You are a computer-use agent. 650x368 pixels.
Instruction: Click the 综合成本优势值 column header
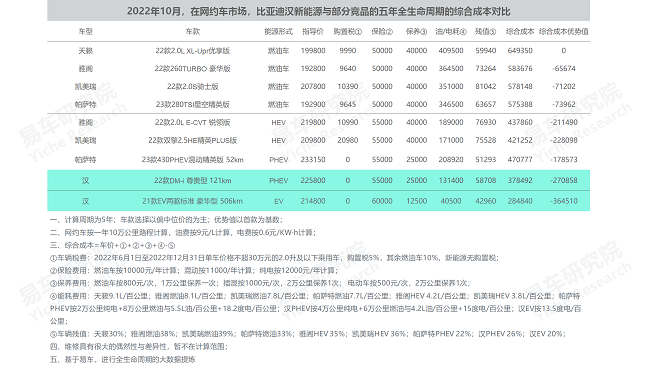[563, 31]
